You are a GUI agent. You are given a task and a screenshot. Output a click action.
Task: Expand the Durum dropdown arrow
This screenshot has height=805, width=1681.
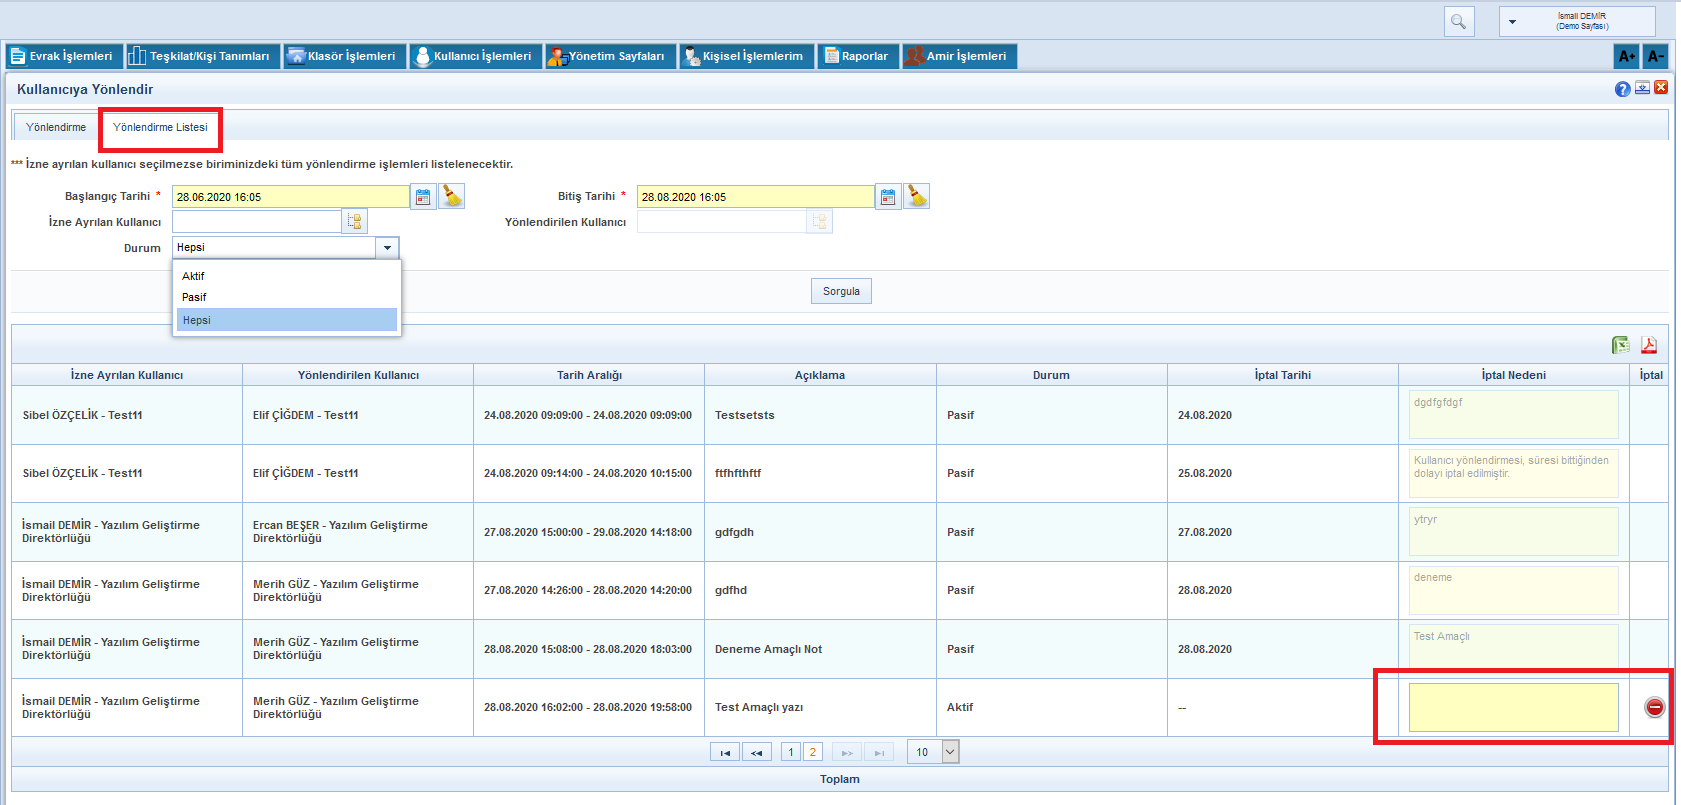(387, 248)
